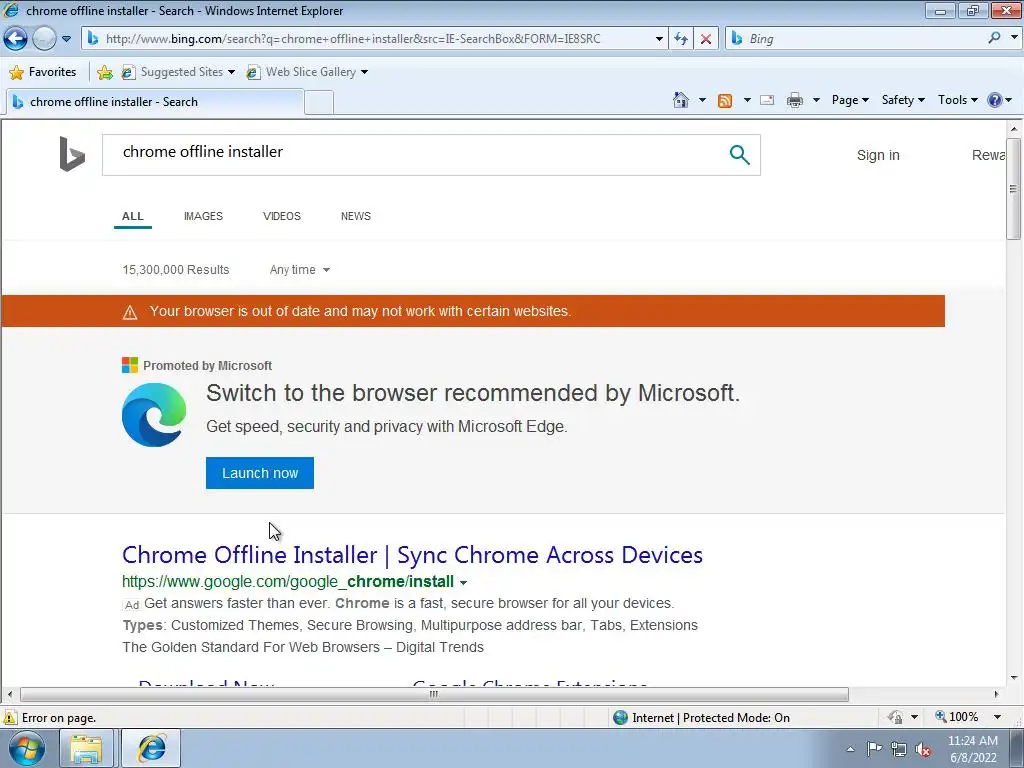
Task: Click the Print icon
Action: pos(795,100)
